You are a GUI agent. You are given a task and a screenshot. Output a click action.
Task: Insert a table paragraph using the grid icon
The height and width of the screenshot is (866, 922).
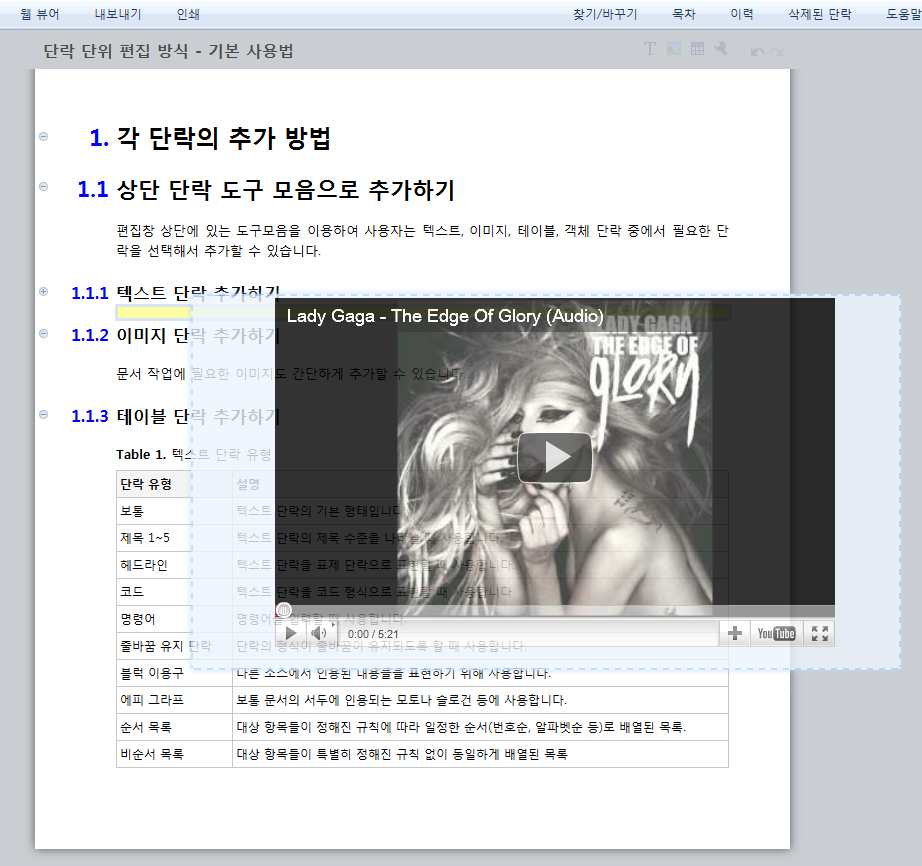[x=697, y=49]
